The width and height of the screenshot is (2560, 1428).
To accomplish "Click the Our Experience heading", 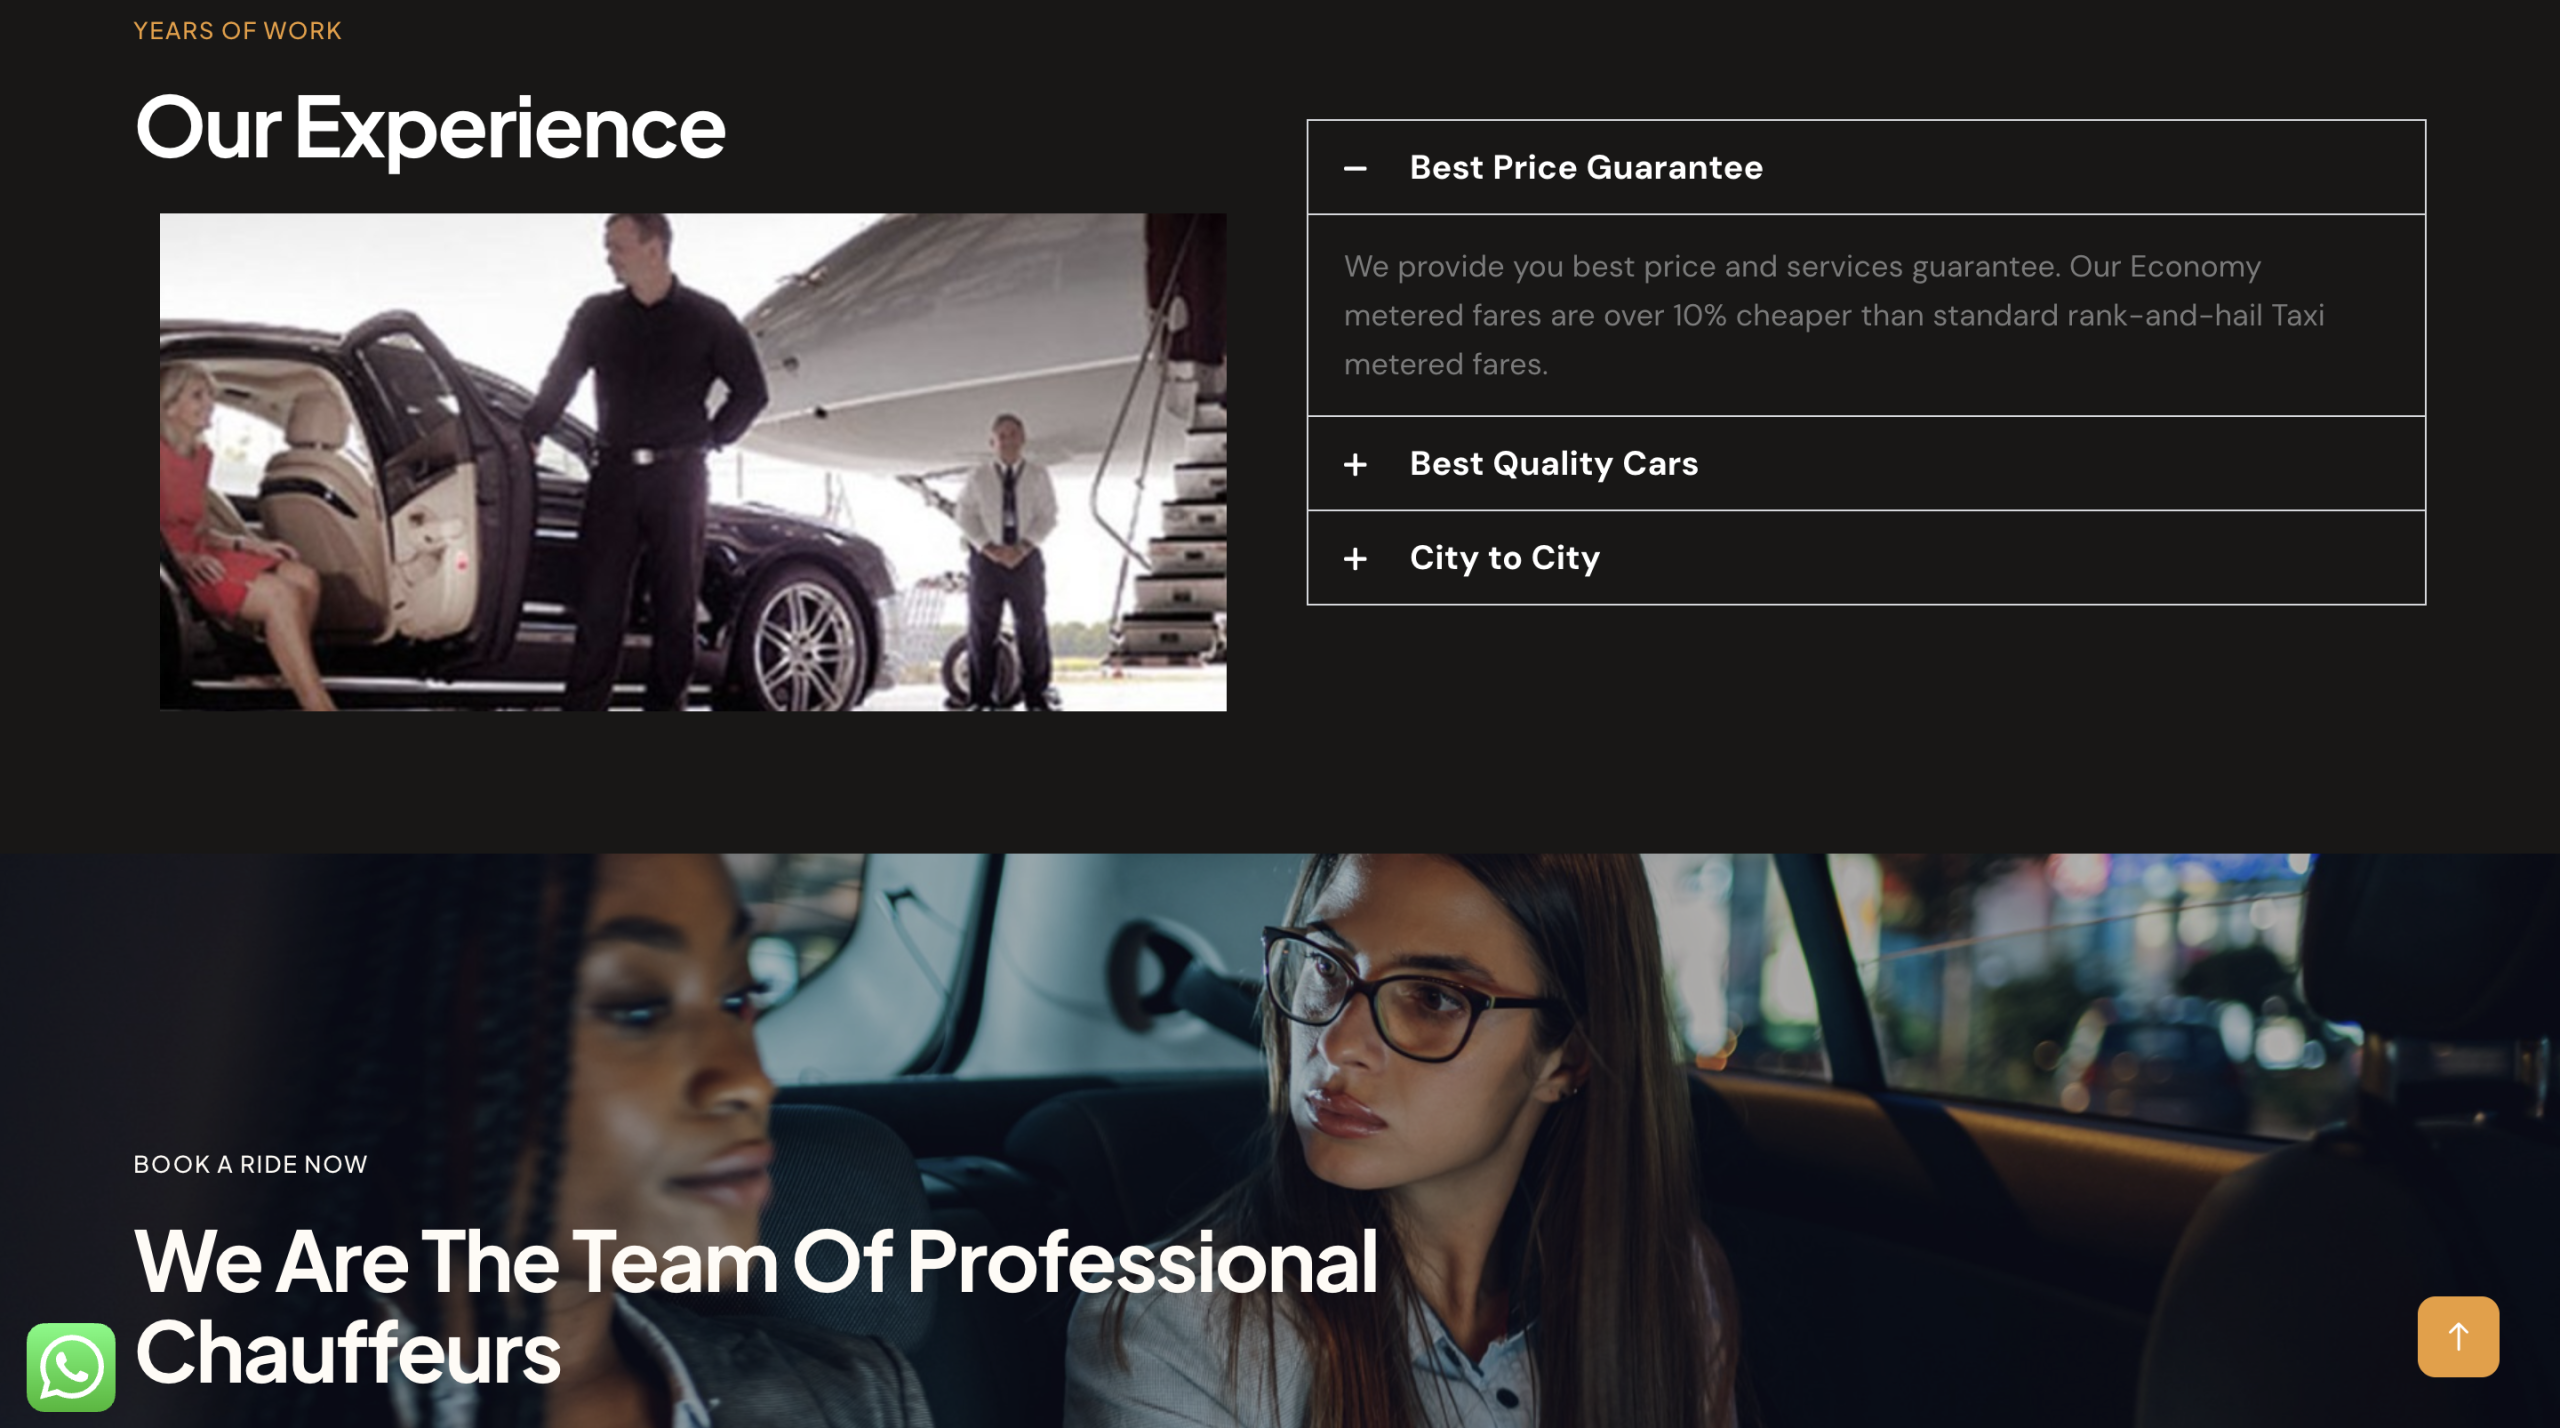I will [x=430, y=127].
